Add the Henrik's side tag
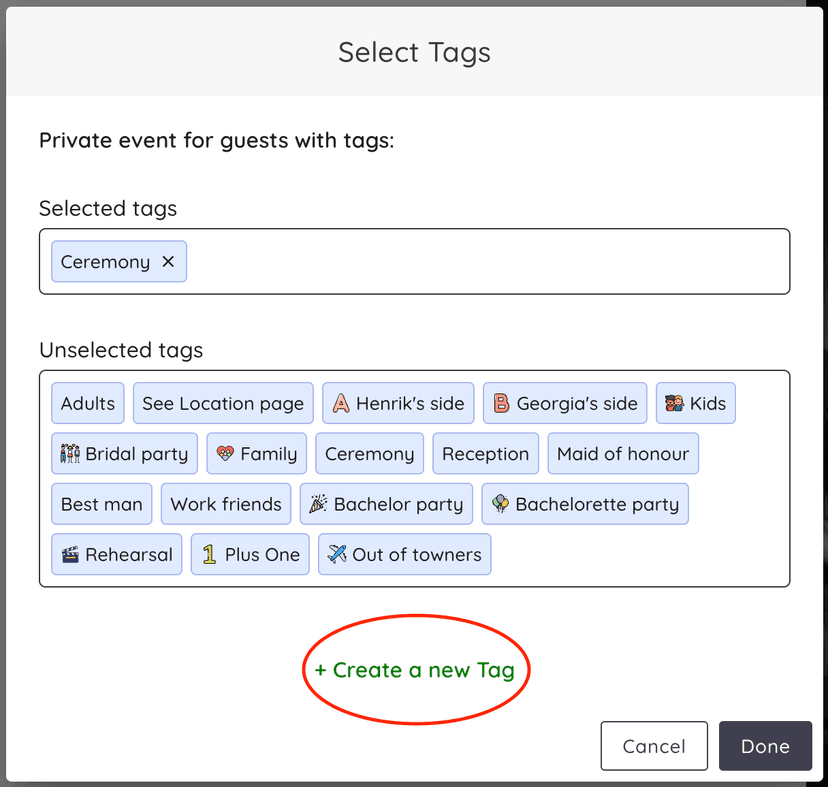828x787 pixels. (398, 403)
